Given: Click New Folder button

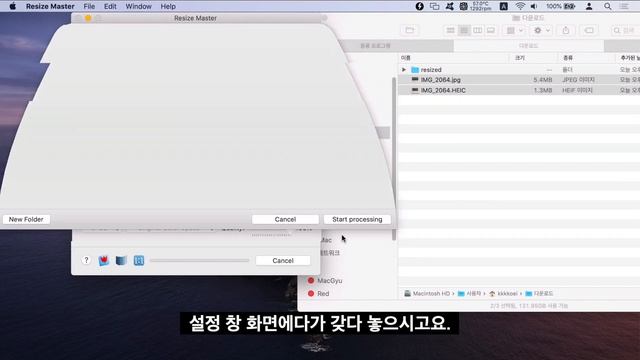Looking at the screenshot, I should click(x=26, y=219).
